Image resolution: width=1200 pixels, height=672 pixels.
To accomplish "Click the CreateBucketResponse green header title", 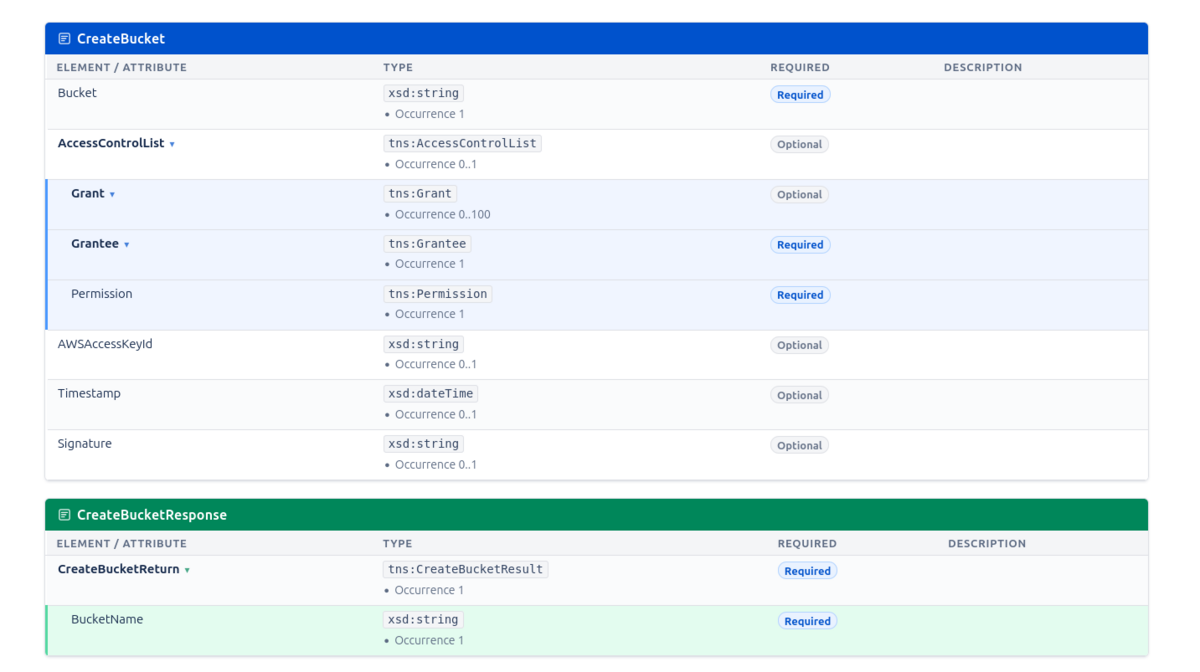I will point(152,515).
